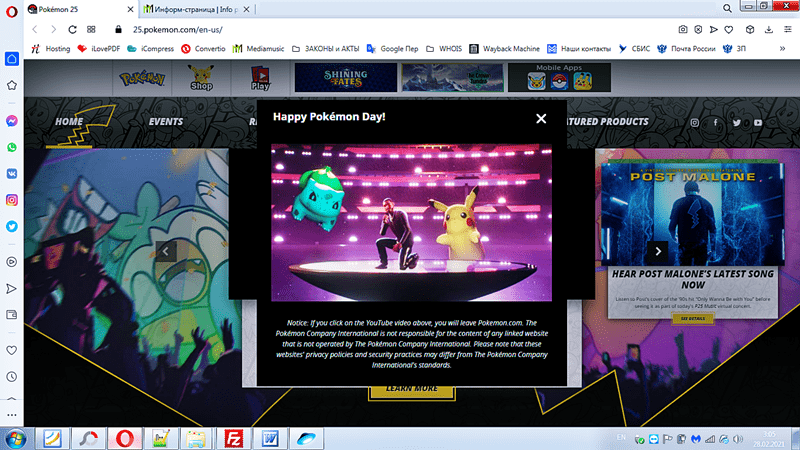
Task: Open sidebar heart pinboards icon
Action: 12,351
